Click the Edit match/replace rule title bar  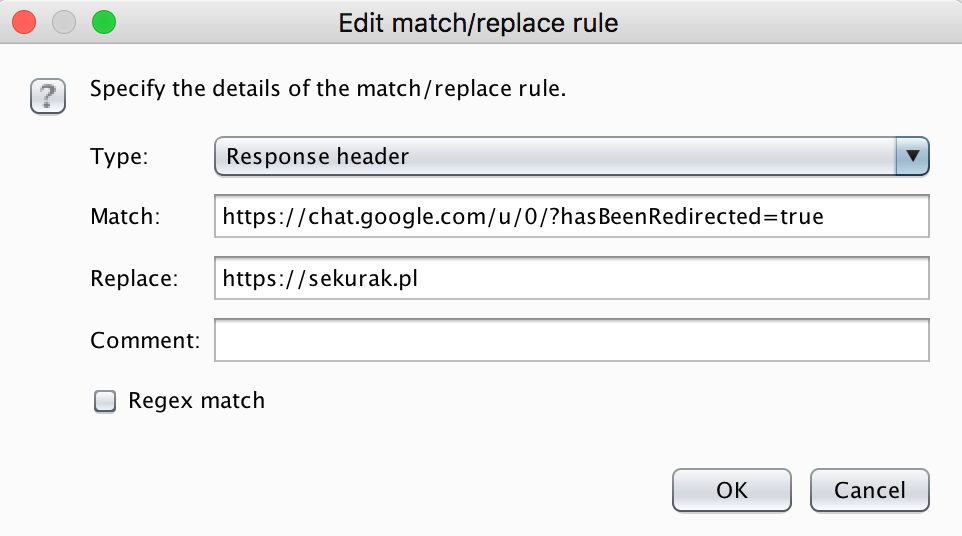coord(479,22)
